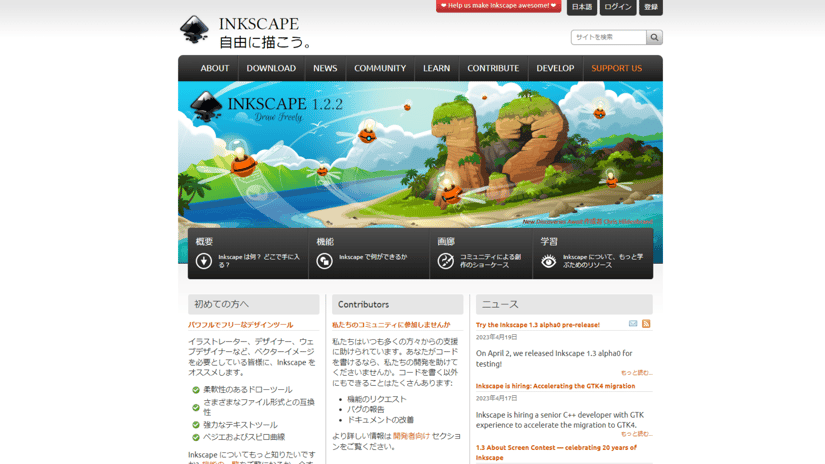
Task: Open the DOWNLOAD menu
Action: pos(271,68)
